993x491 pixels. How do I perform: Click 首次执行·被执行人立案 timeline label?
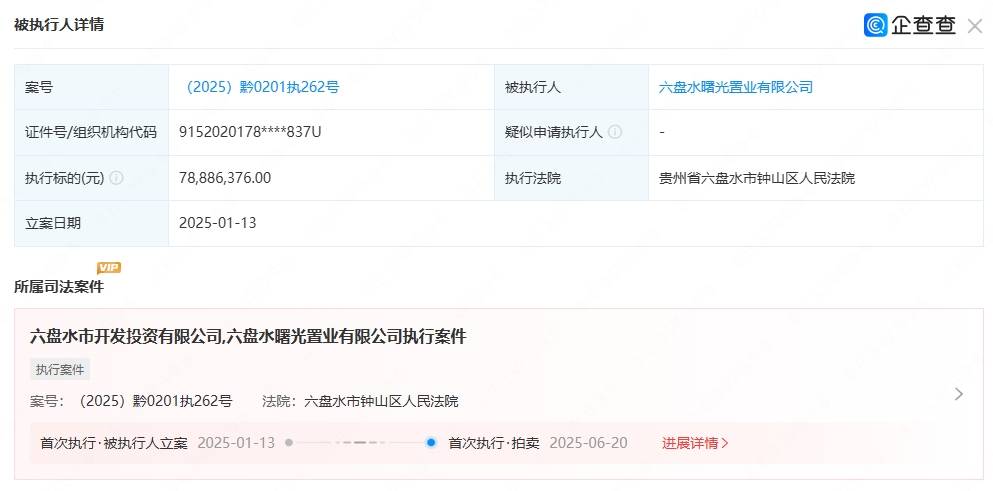114,443
